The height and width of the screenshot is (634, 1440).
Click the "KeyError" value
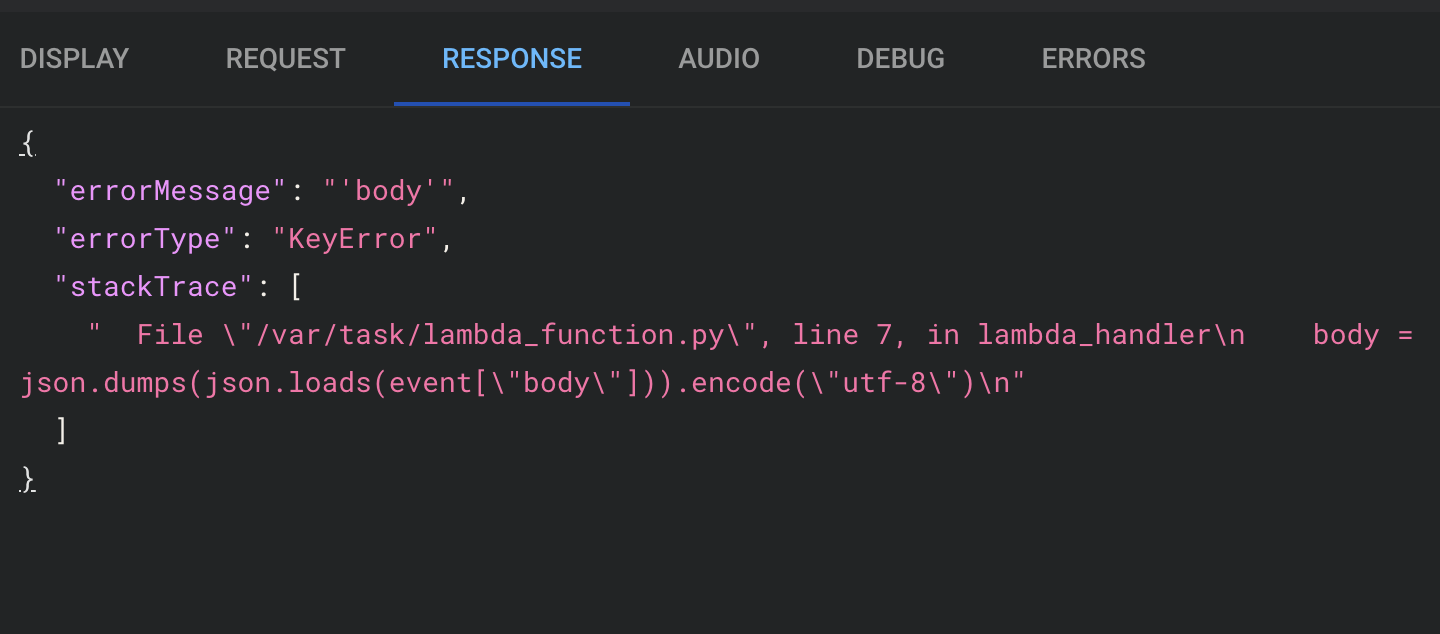pyautogui.click(x=355, y=239)
